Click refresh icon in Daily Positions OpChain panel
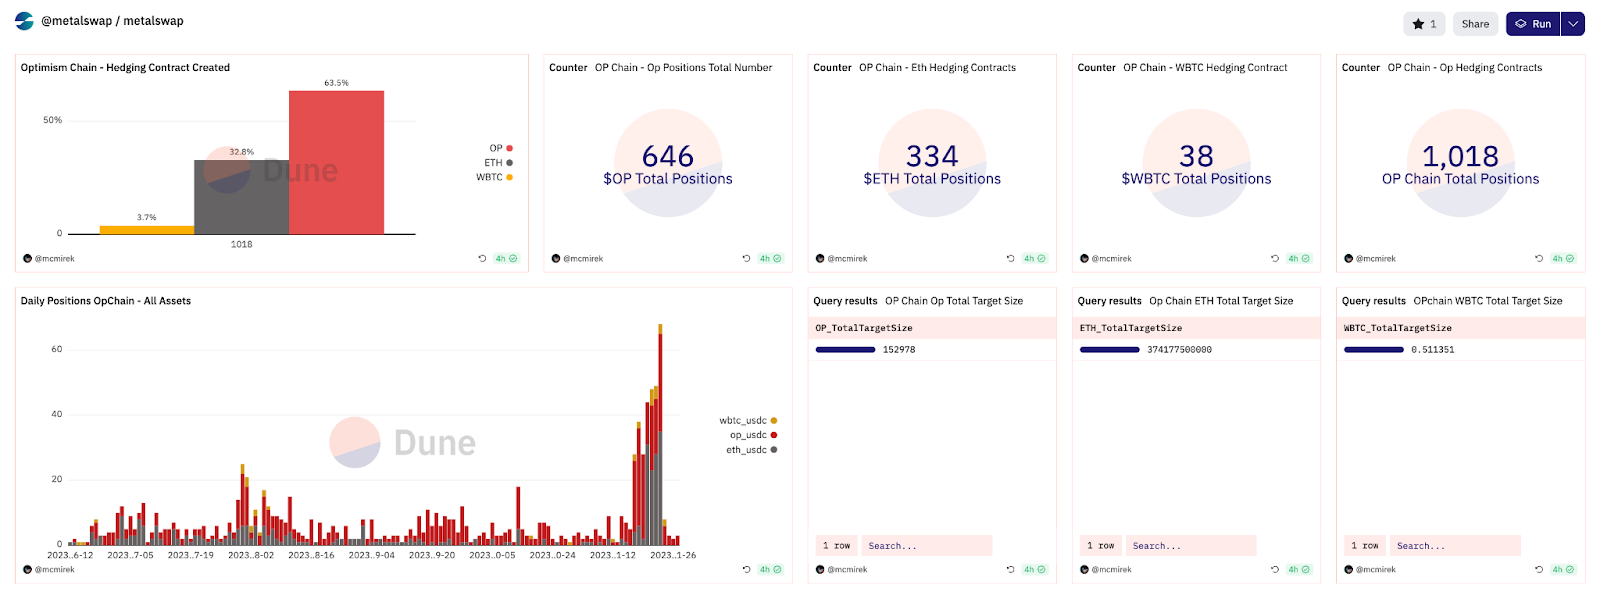This screenshot has height=595, width=1600. point(746,570)
